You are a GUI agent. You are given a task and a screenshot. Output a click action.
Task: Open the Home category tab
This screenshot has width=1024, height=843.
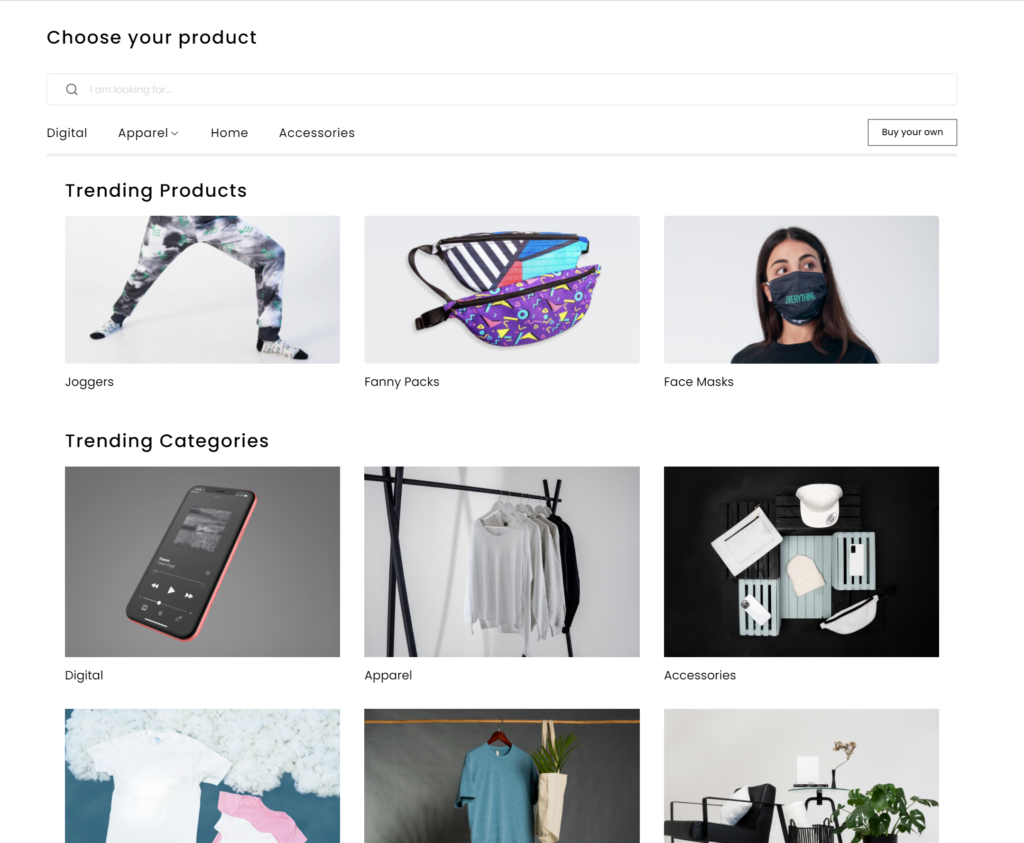[x=229, y=133]
